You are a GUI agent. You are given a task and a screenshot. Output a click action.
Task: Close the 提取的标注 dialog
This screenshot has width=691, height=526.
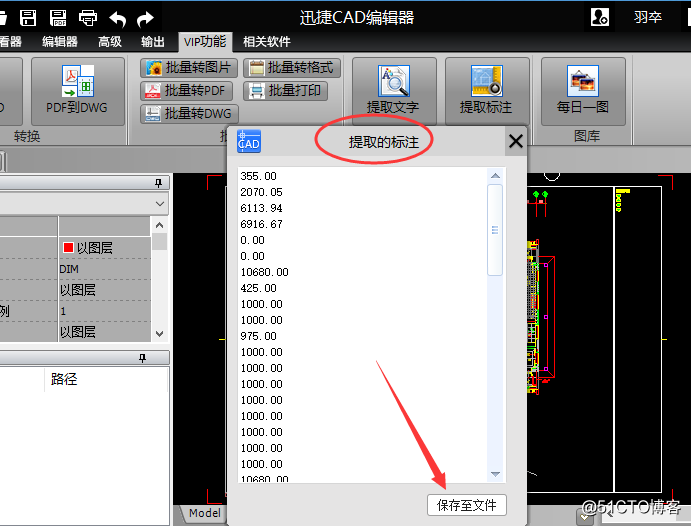516,141
